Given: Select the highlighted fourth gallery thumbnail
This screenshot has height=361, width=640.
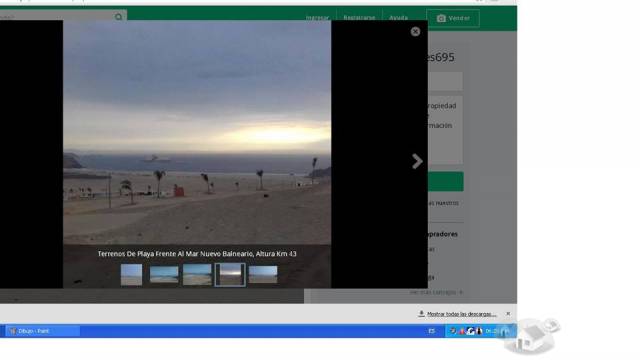Looking at the screenshot, I should (230, 274).
